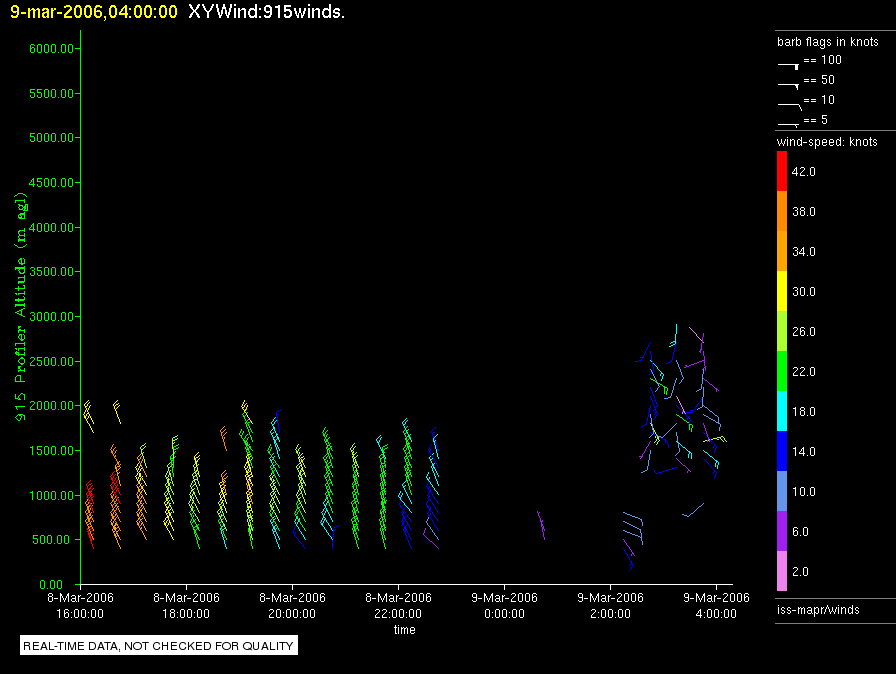Click the 'wind-speed: knots' legend heading

(827, 142)
